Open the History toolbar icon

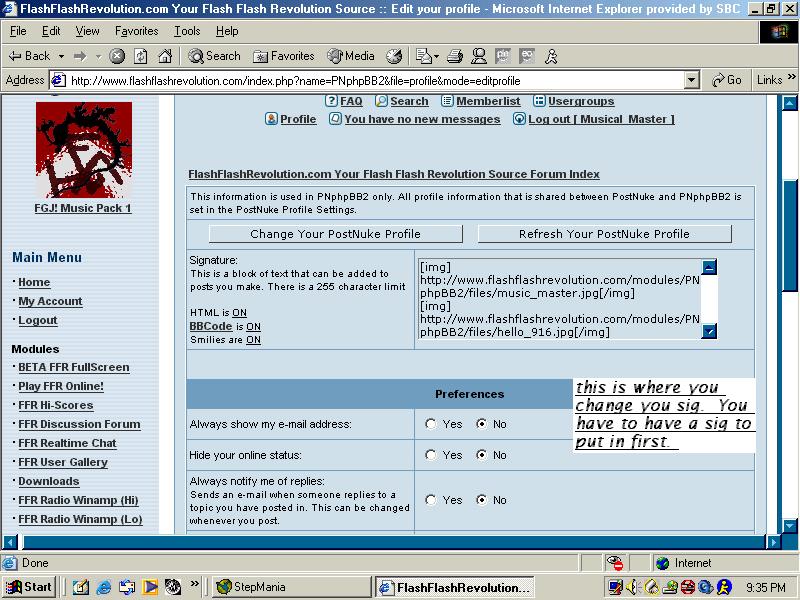coord(393,56)
